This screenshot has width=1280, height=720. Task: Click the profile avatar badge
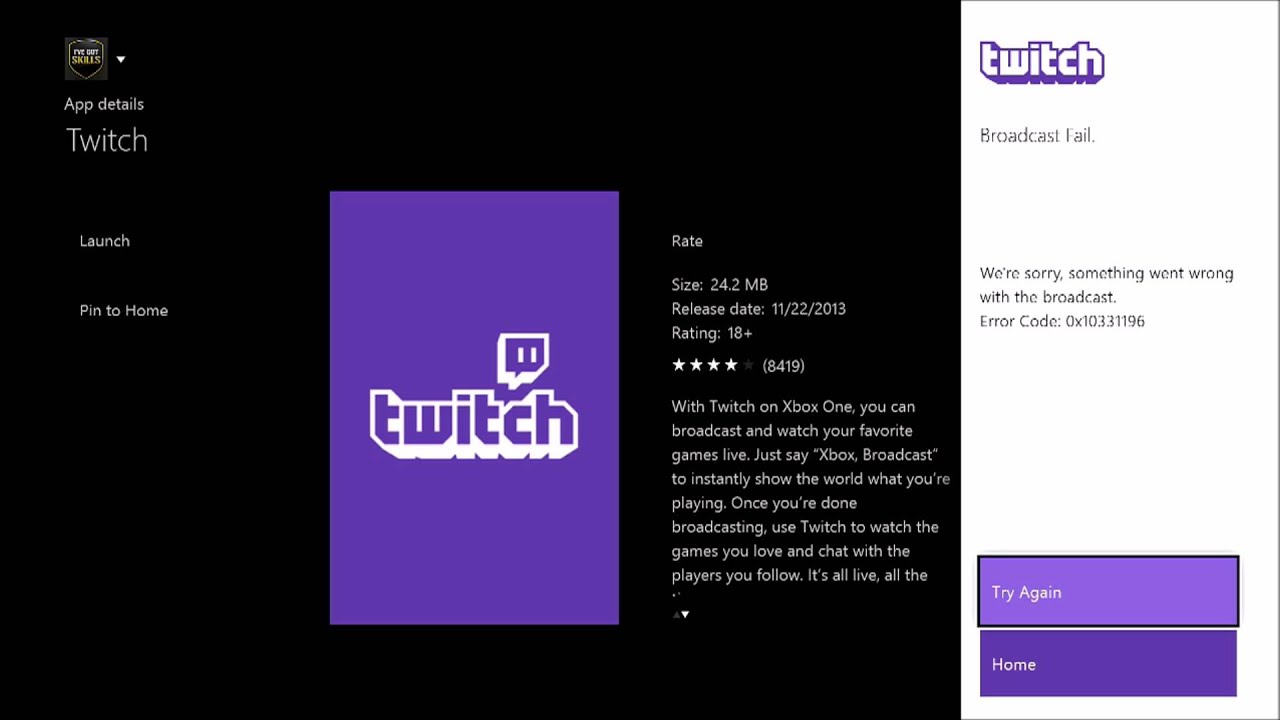point(85,59)
